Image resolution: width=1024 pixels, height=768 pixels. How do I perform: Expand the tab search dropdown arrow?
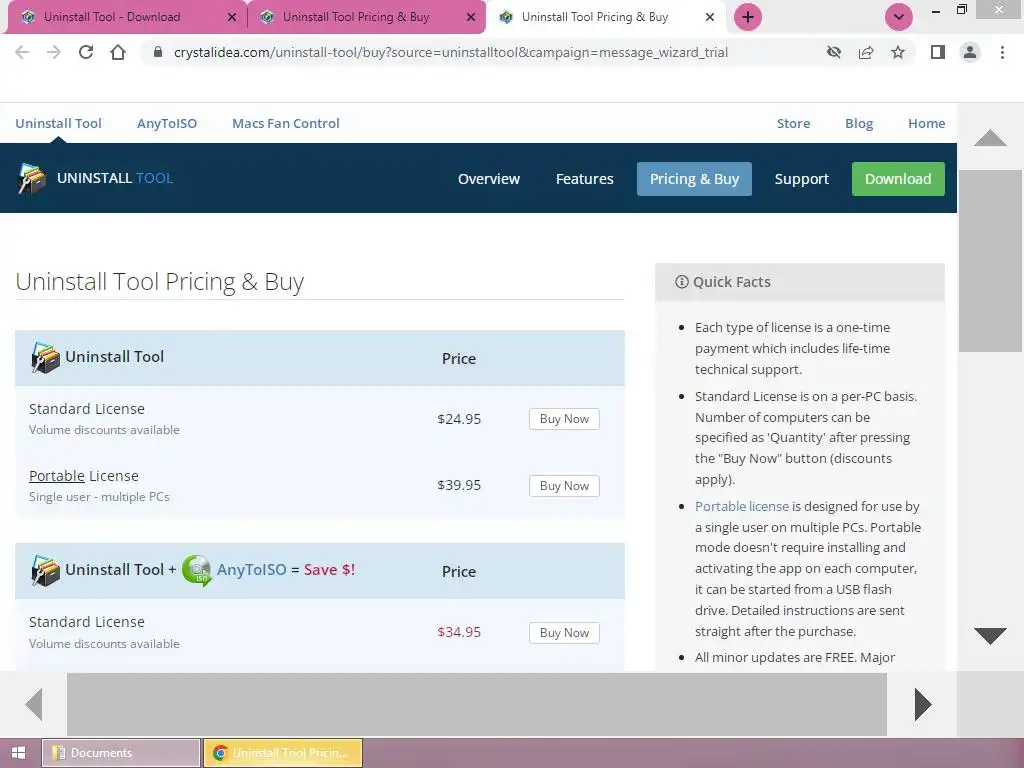(x=899, y=17)
